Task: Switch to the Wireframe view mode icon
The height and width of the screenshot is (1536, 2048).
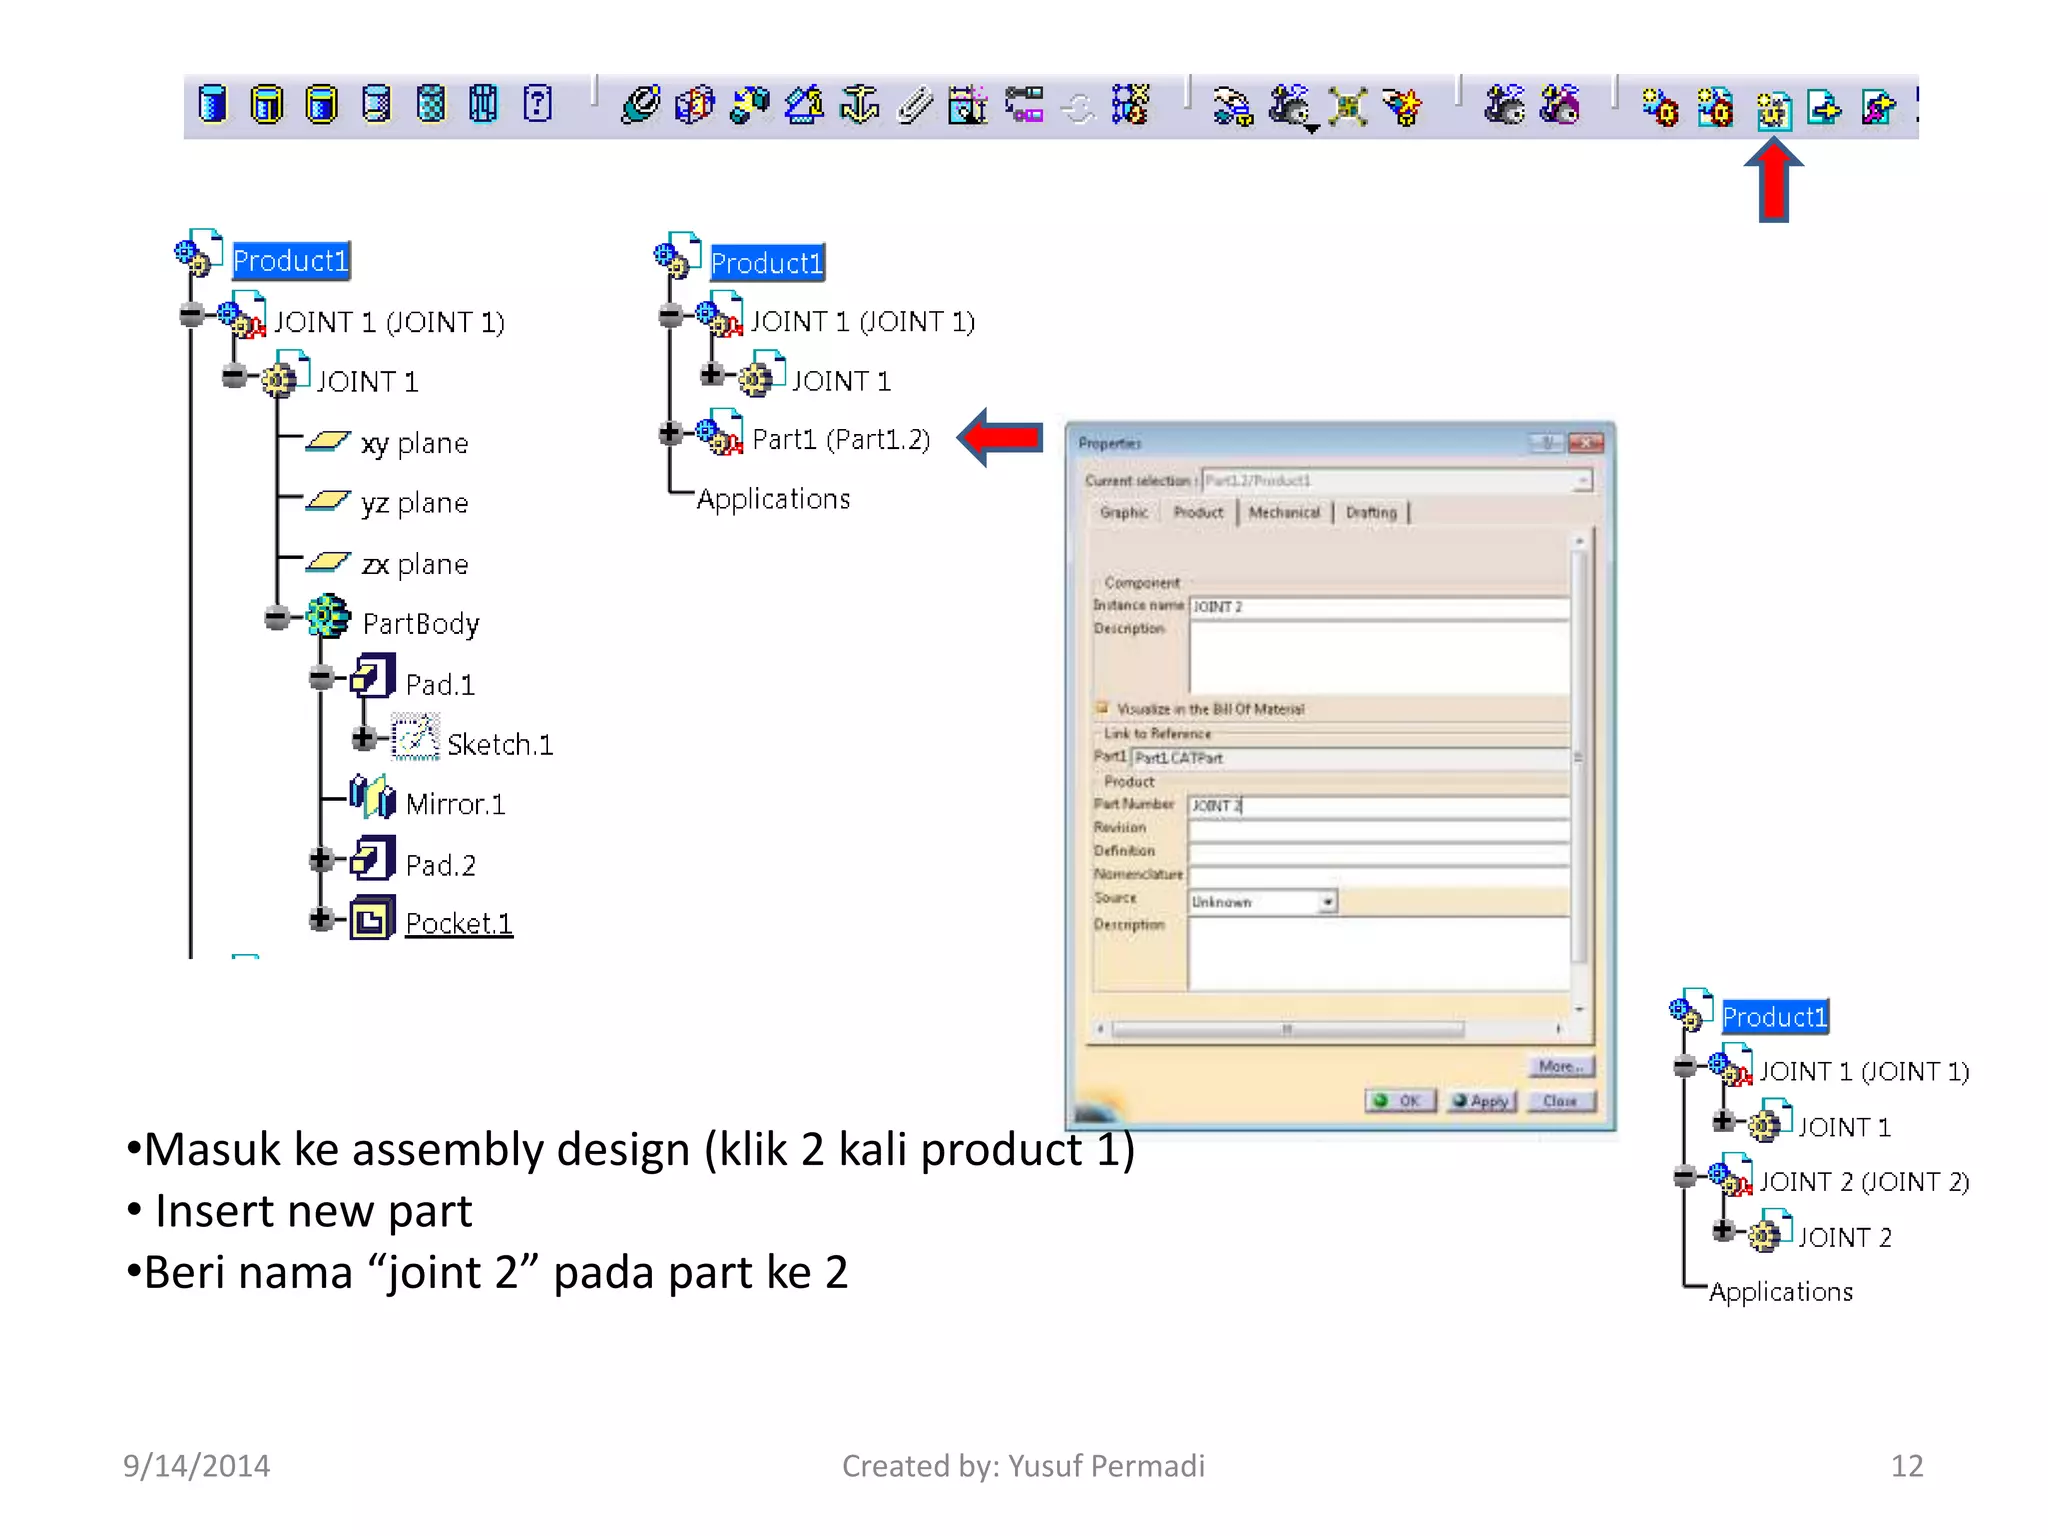Action: coord(484,104)
